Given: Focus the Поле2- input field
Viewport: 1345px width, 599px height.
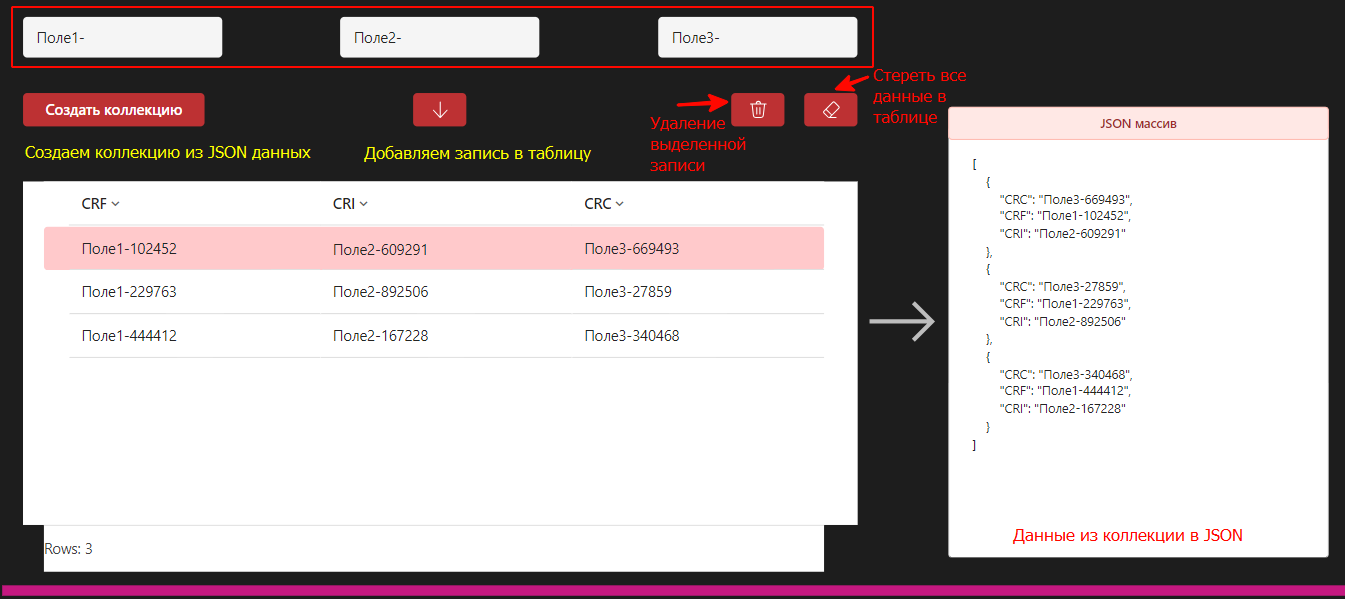Looking at the screenshot, I should [439, 38].
